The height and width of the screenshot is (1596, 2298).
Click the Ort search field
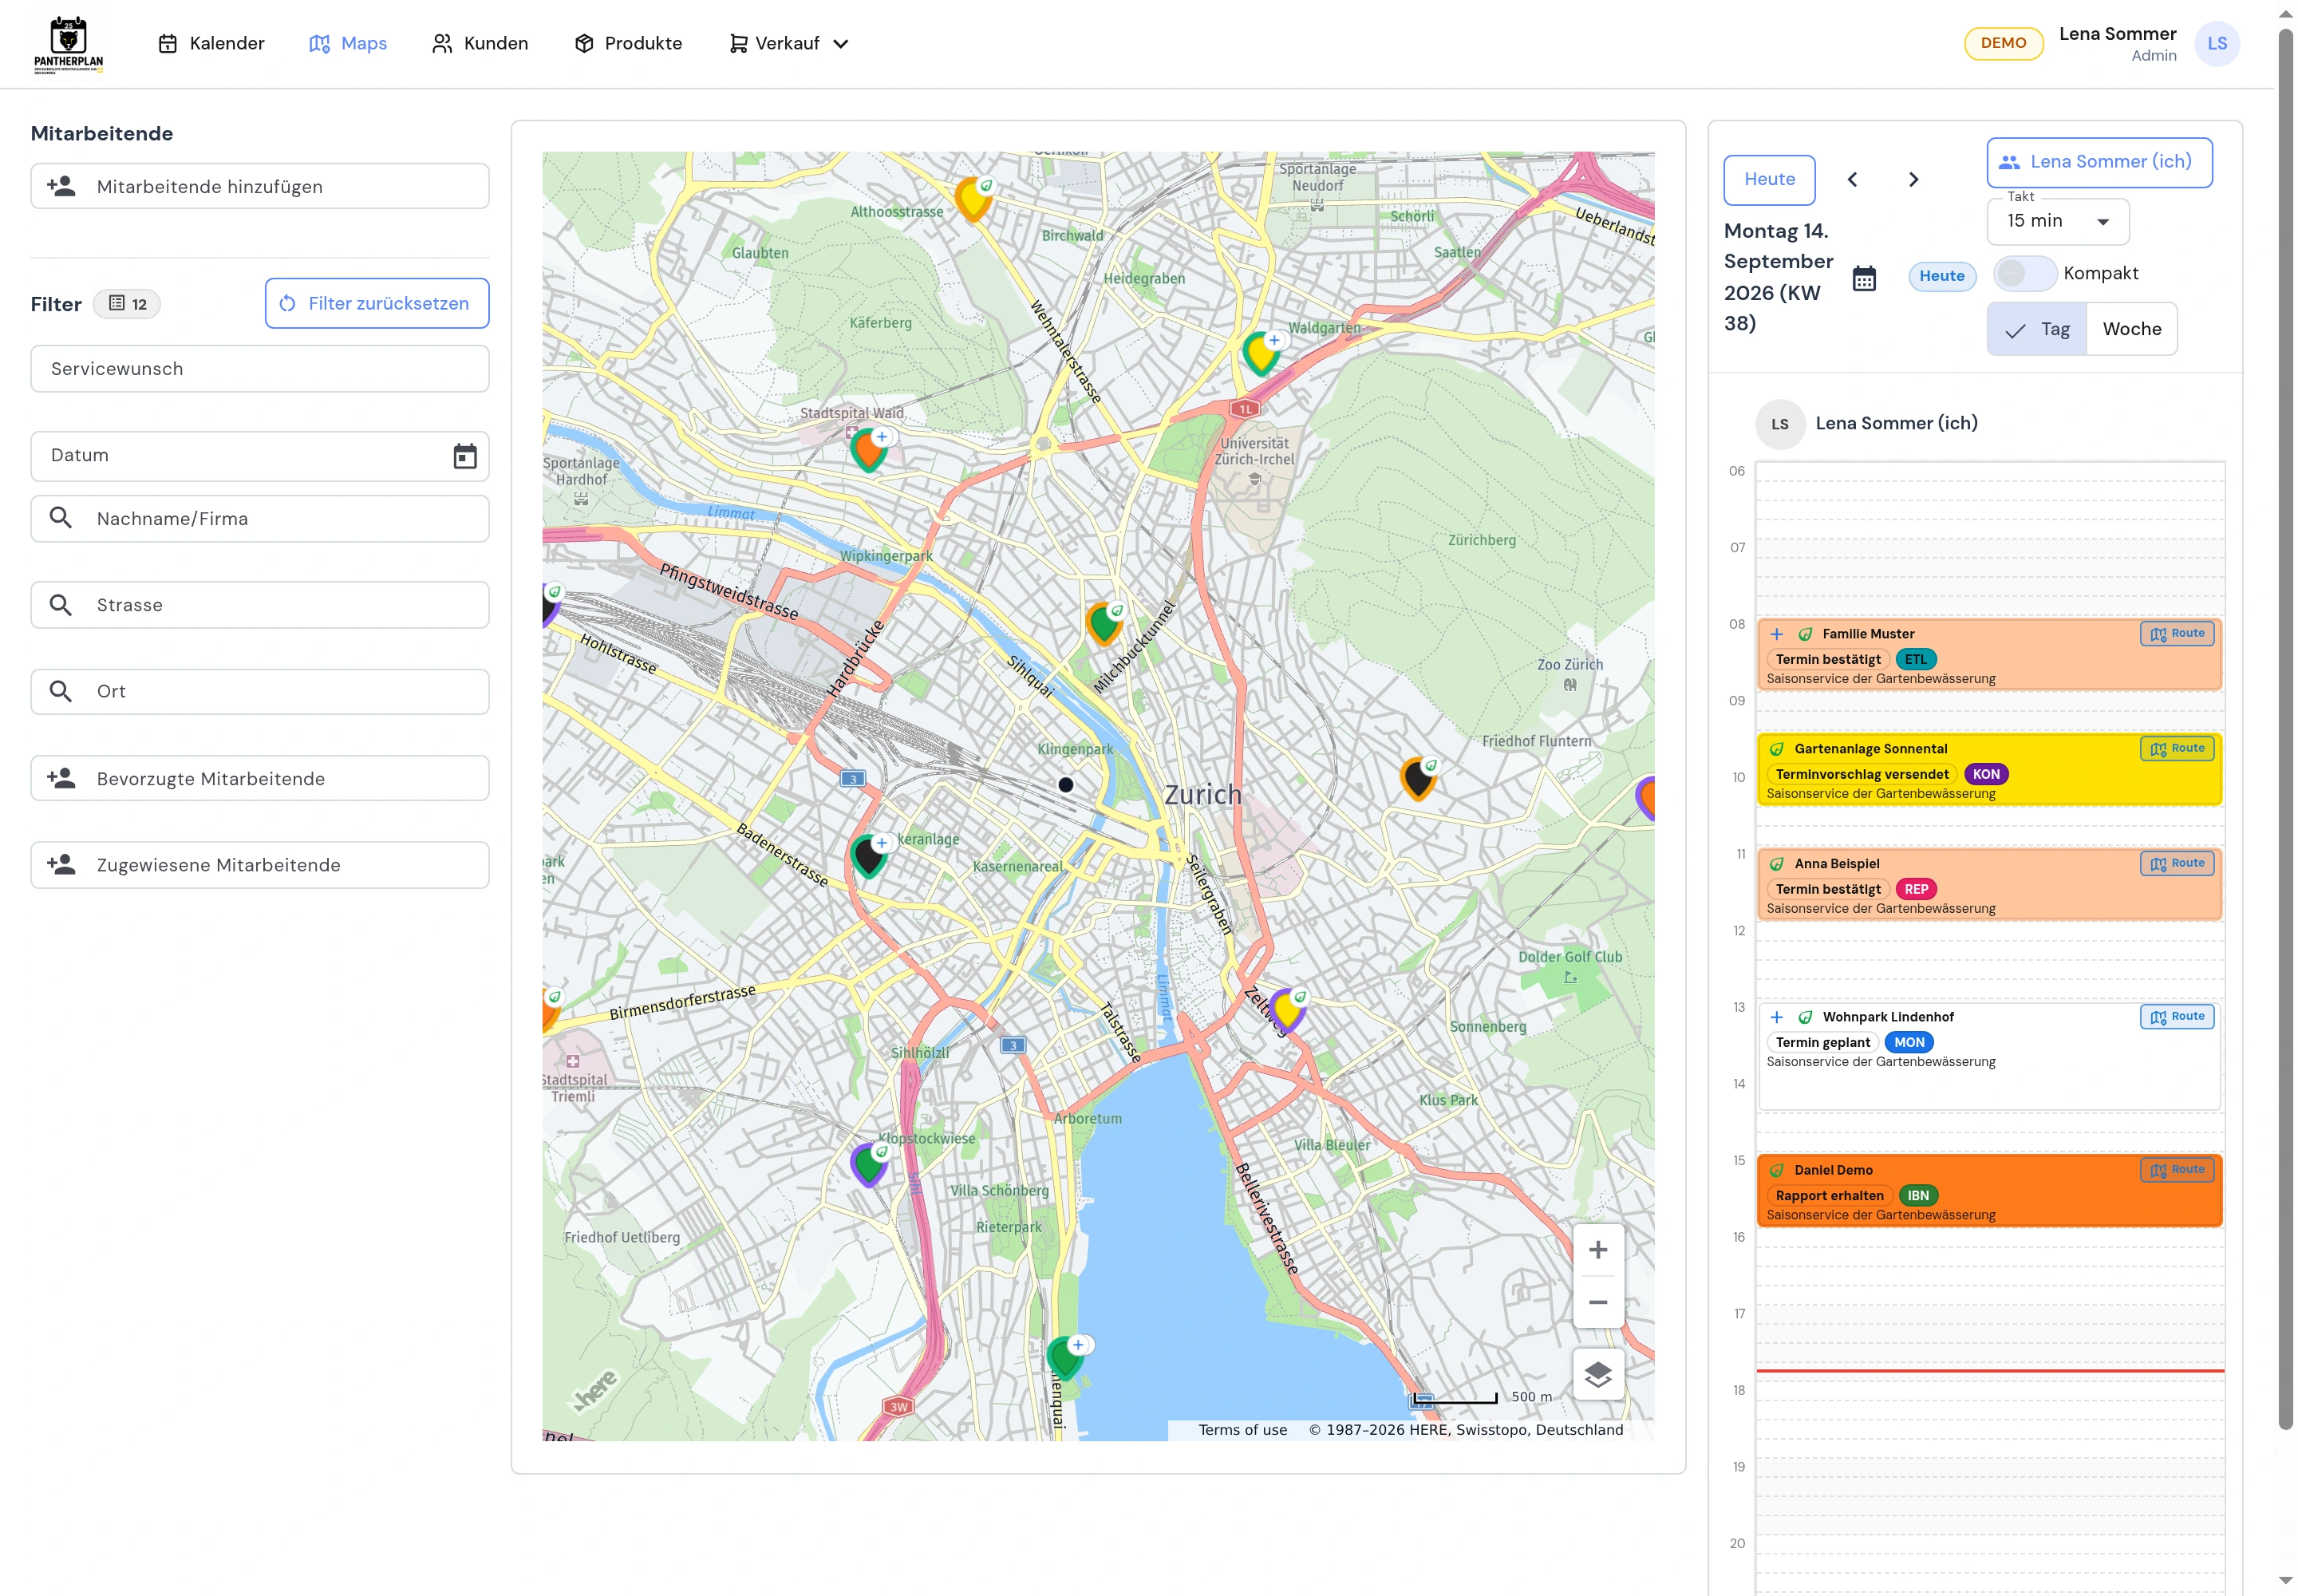pyautogui.click(x=260, y=692)
